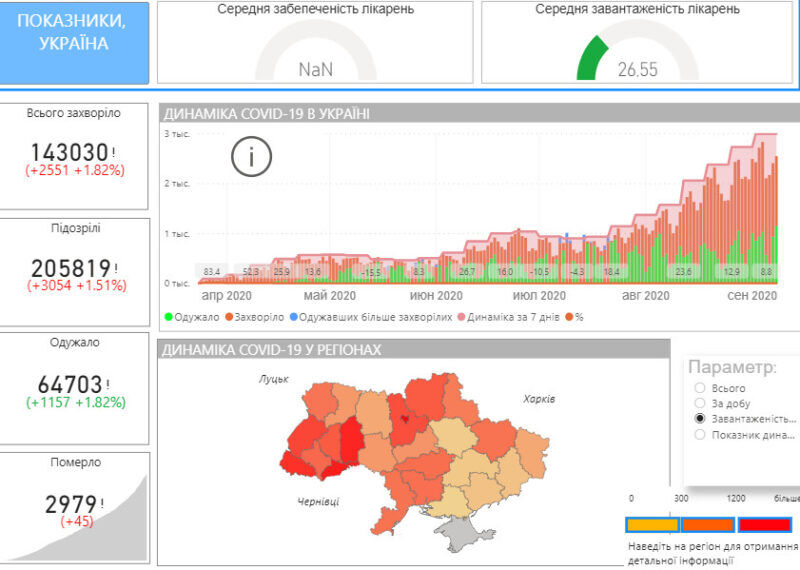Click the 'сен 2020' axis label
This screenshot has width=800, height=570.
752,295
